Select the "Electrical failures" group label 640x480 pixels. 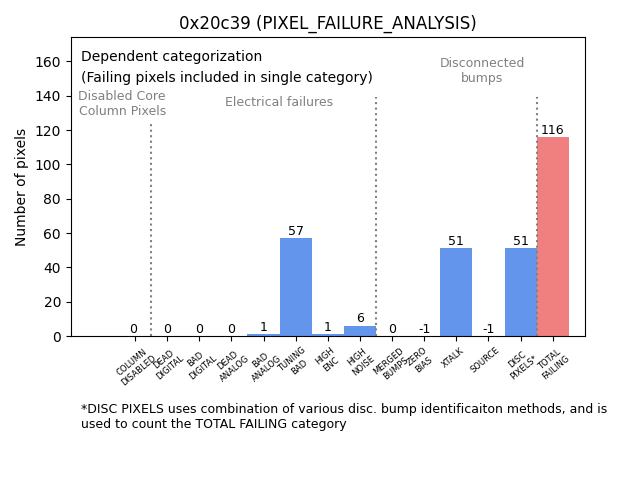click(279, 102)
